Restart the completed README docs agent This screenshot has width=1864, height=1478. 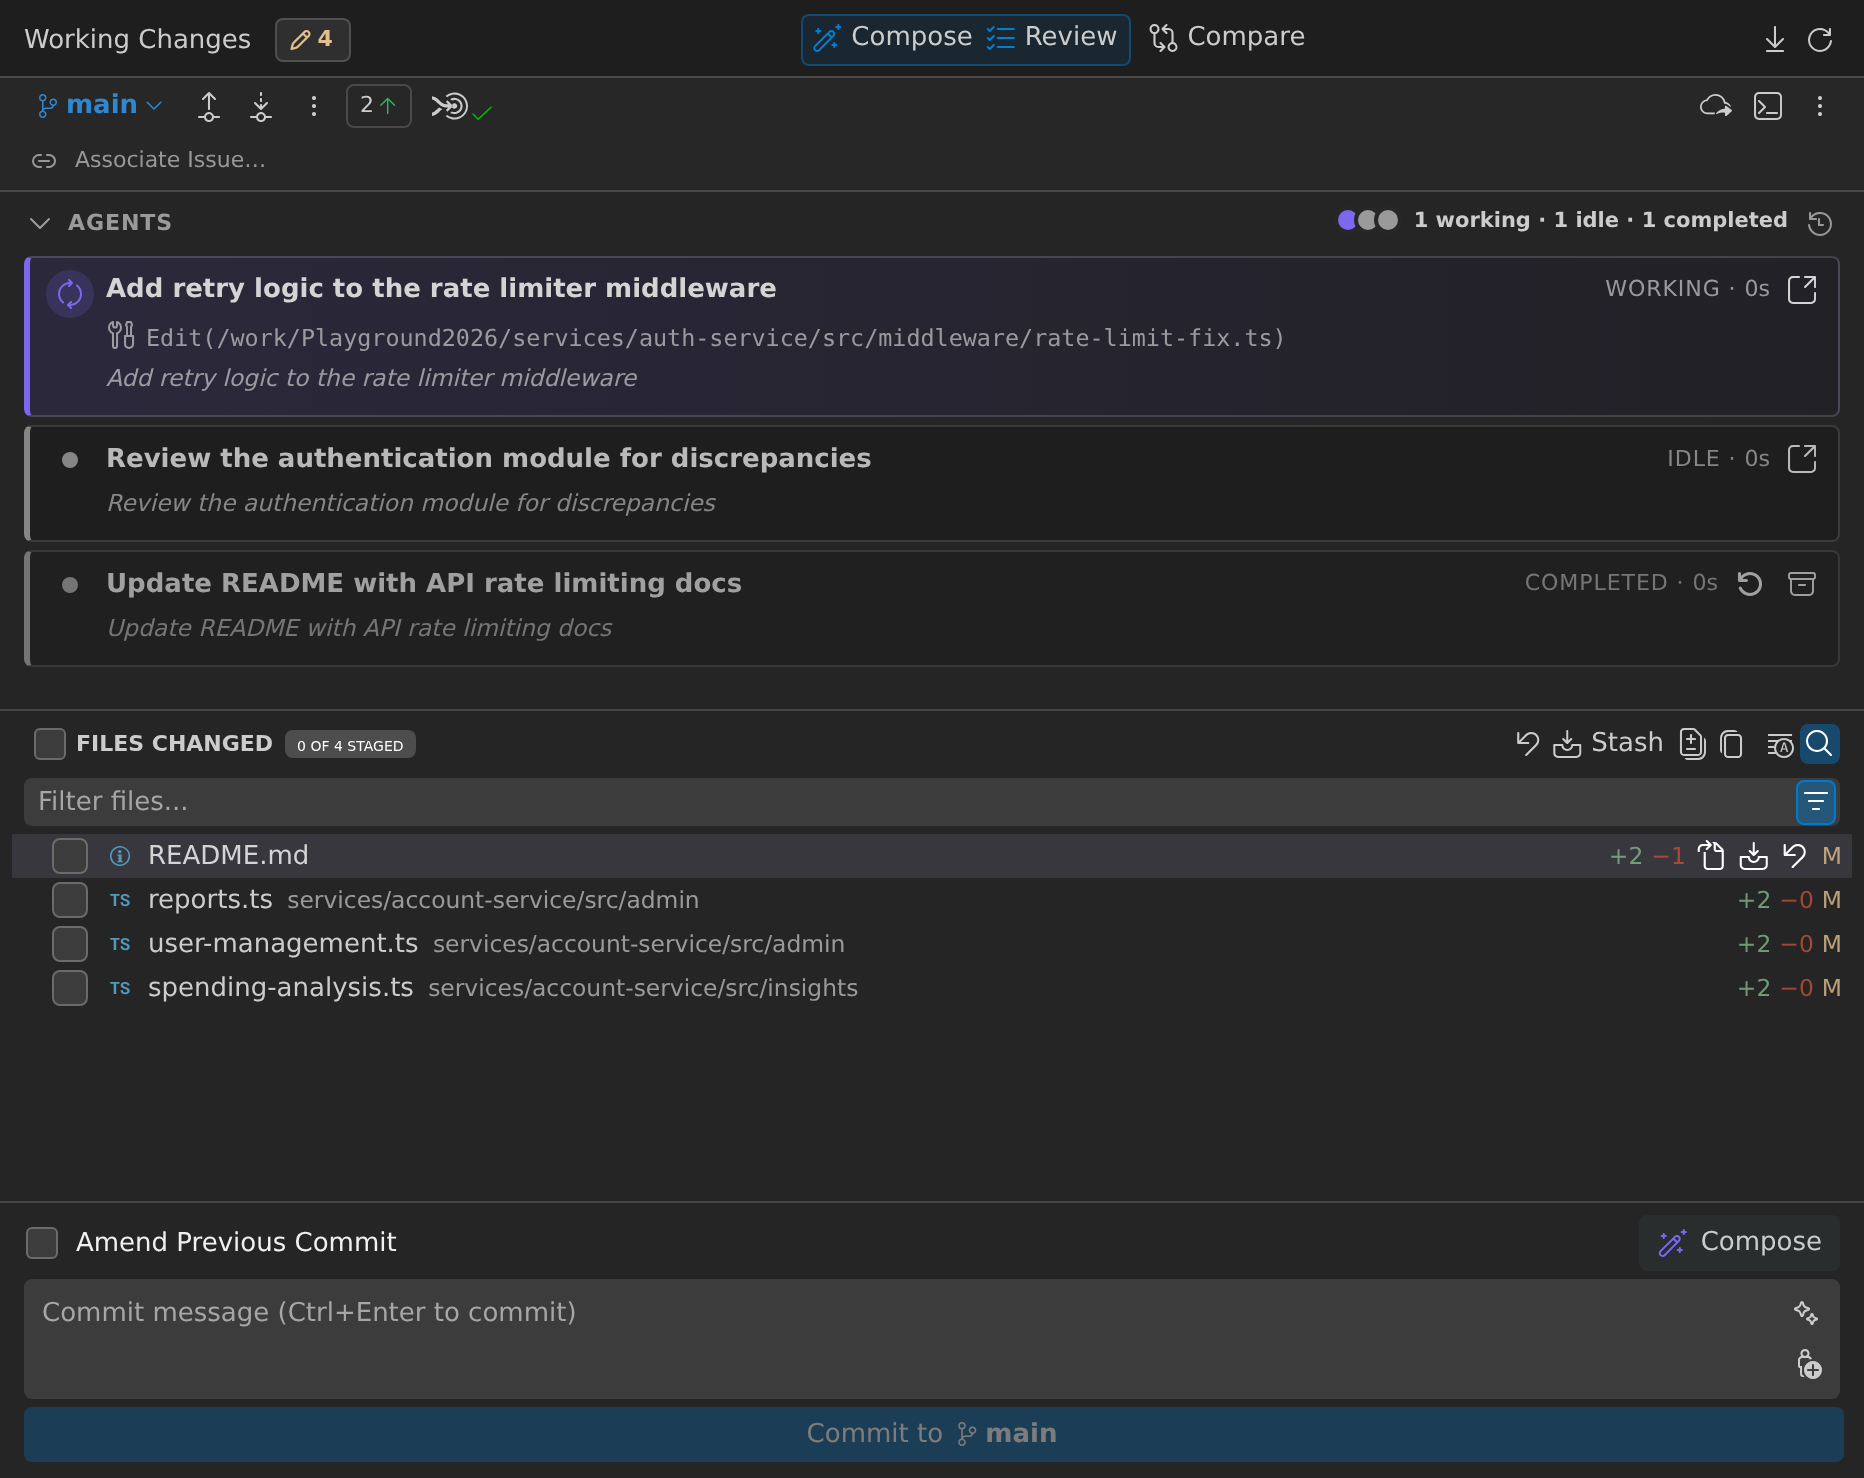[x=1750, y=584]
